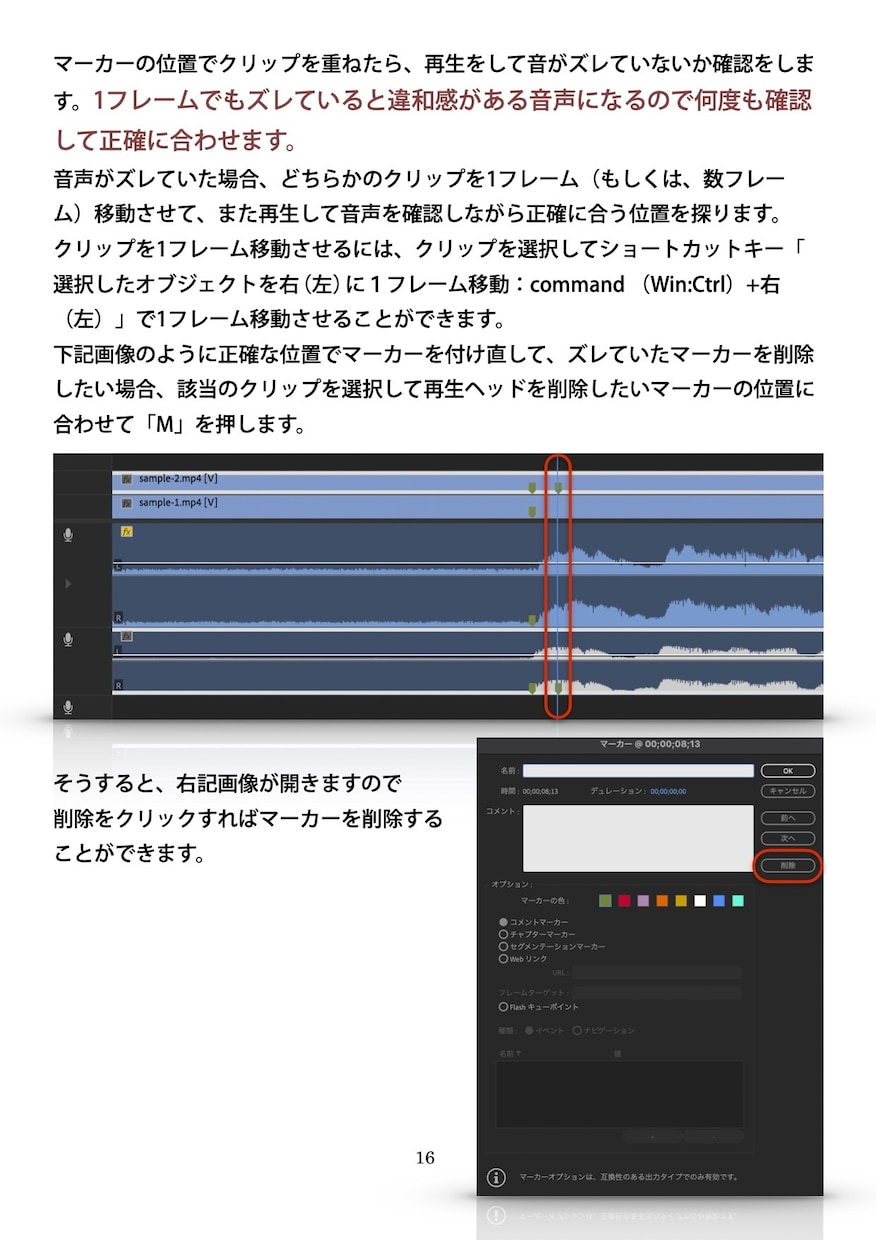Click the voice-over mic icon on second audio track

coord(68,639)
